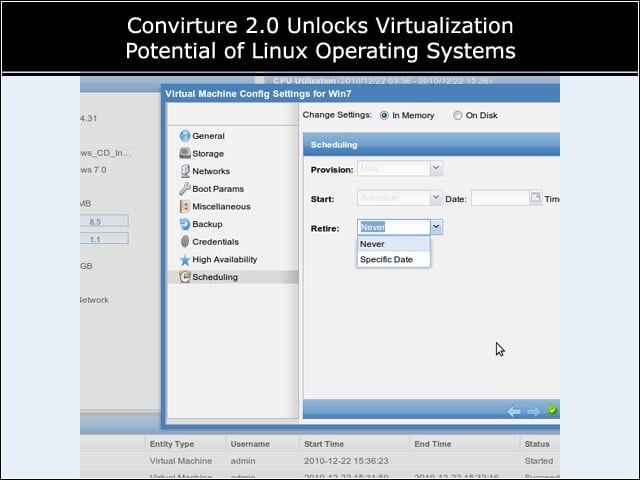Click the Retire combo text field
Screen dimensions: 640x480
click(x=394, y=227)
